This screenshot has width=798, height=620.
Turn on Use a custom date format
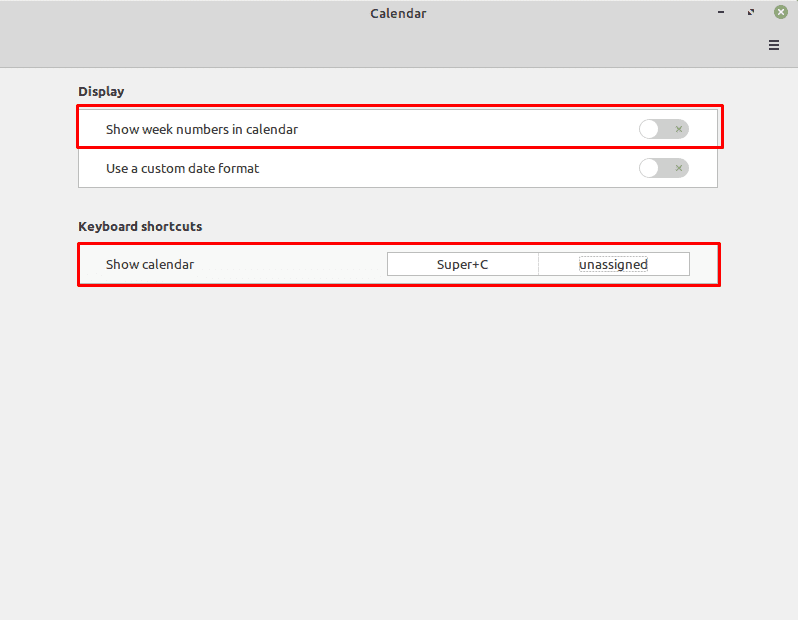[664, 168]
